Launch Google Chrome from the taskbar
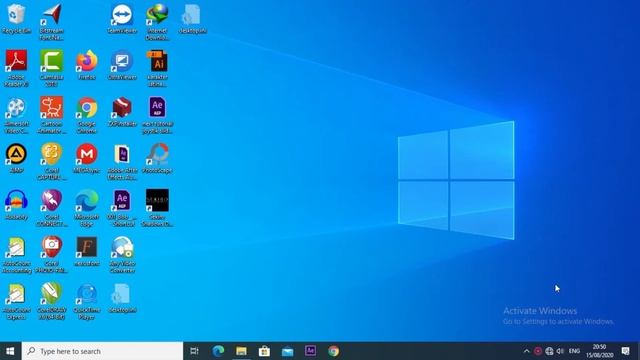 pos(333,351)
